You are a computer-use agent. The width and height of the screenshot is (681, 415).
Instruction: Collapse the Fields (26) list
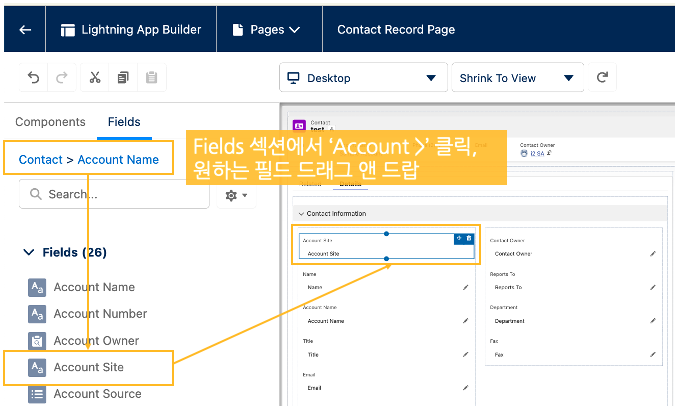coord(28,253)
